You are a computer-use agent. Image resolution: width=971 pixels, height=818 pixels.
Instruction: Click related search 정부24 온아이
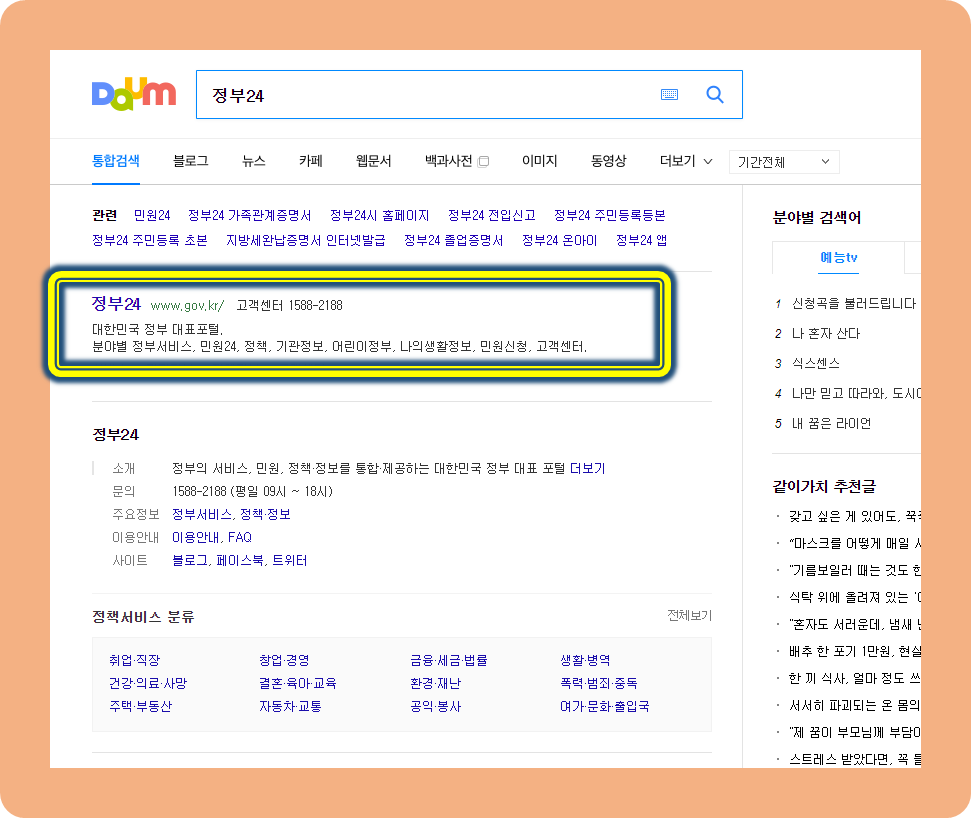point(559,240)
